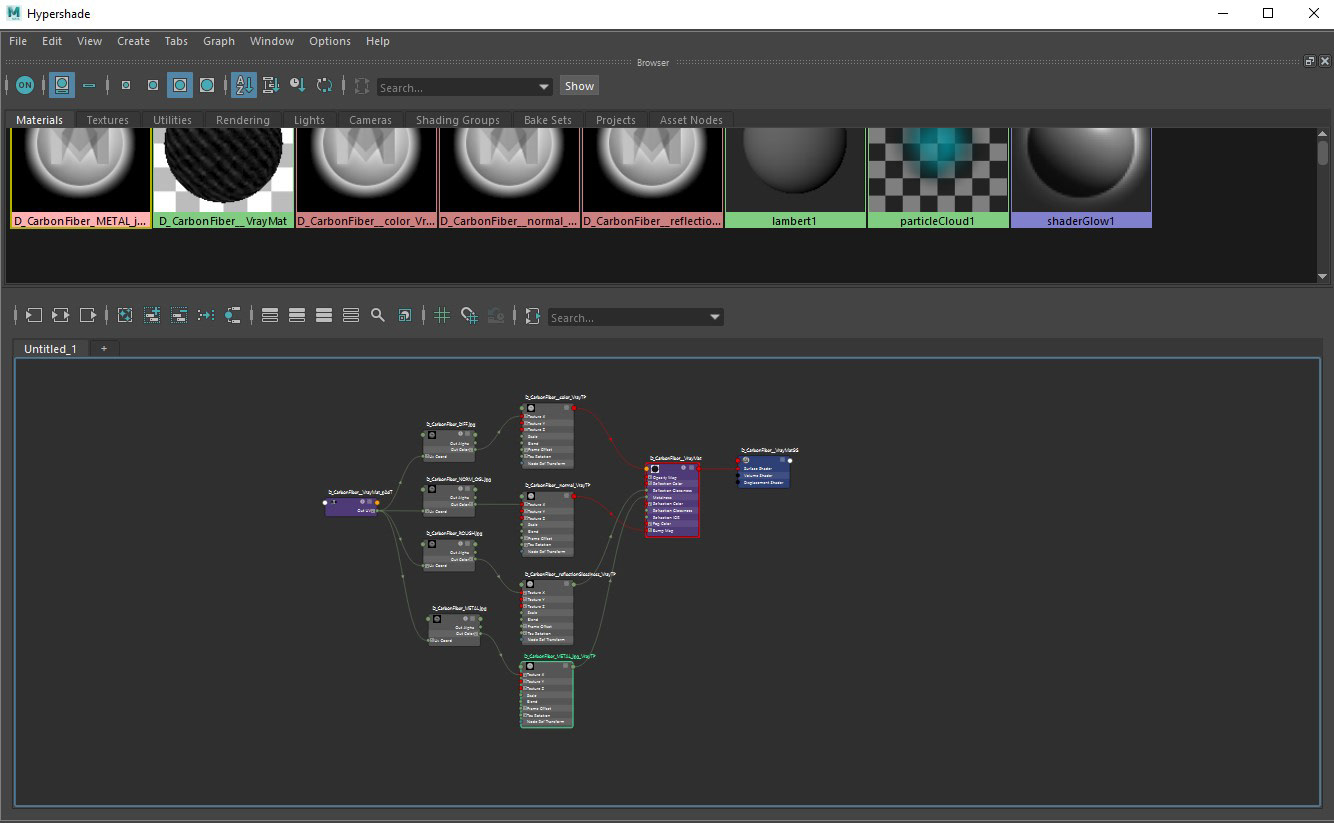Click the disabled frame icon beside browser Search
The height and width of the screenshot is (823, 1334).
point(361,86)
